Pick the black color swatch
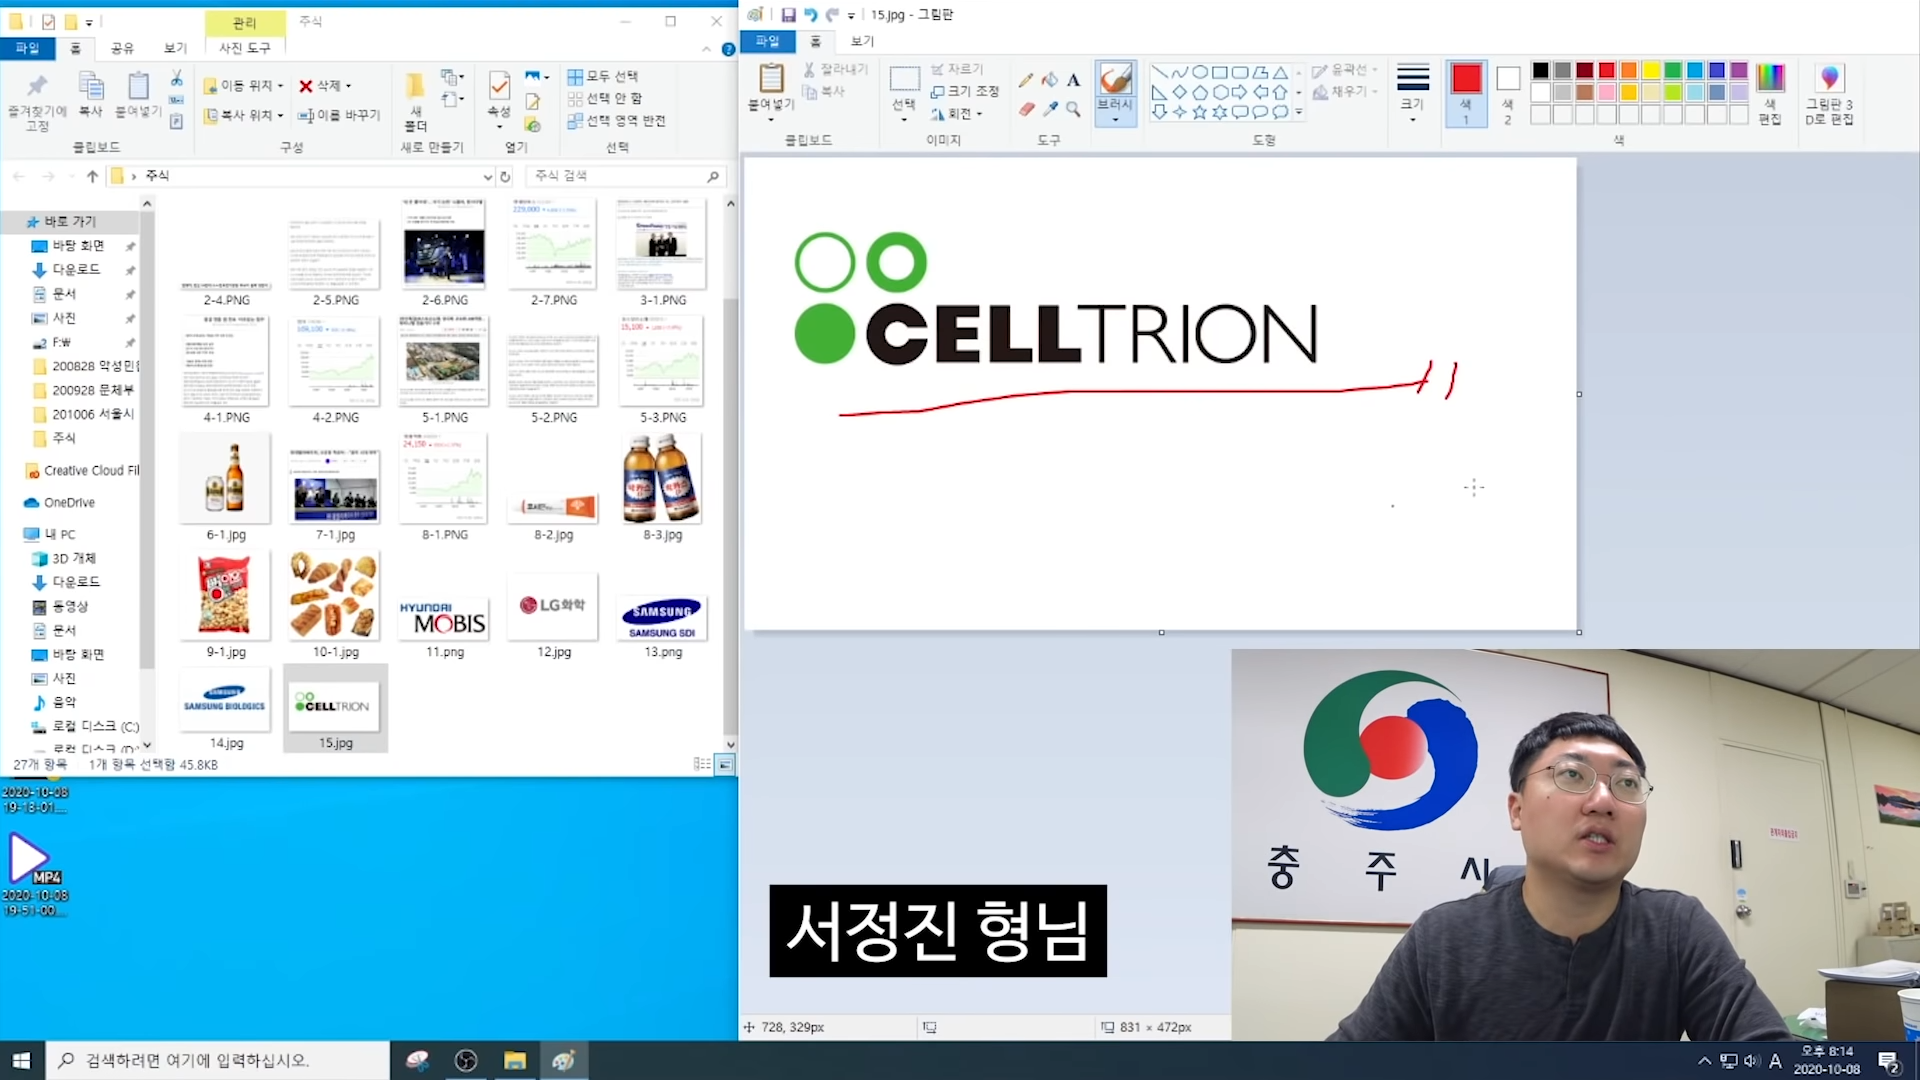 tap(1540, 70)
